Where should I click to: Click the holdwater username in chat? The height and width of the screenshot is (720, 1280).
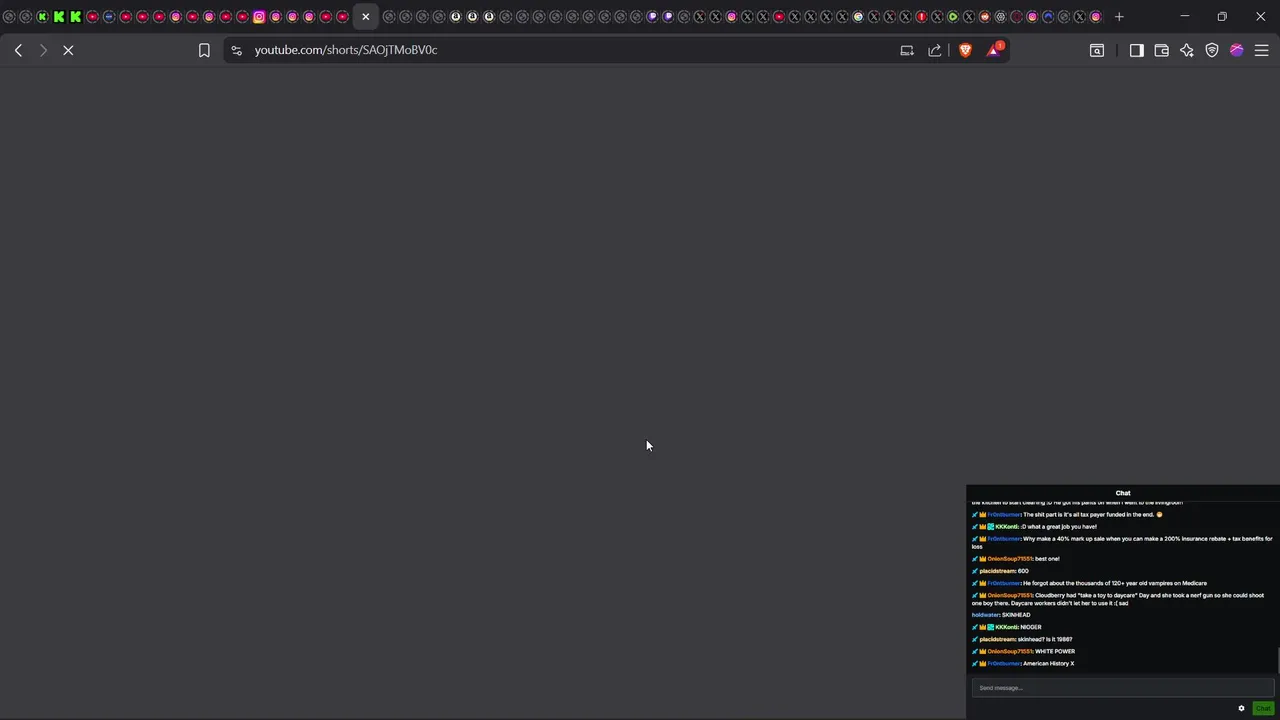(986, 615)
